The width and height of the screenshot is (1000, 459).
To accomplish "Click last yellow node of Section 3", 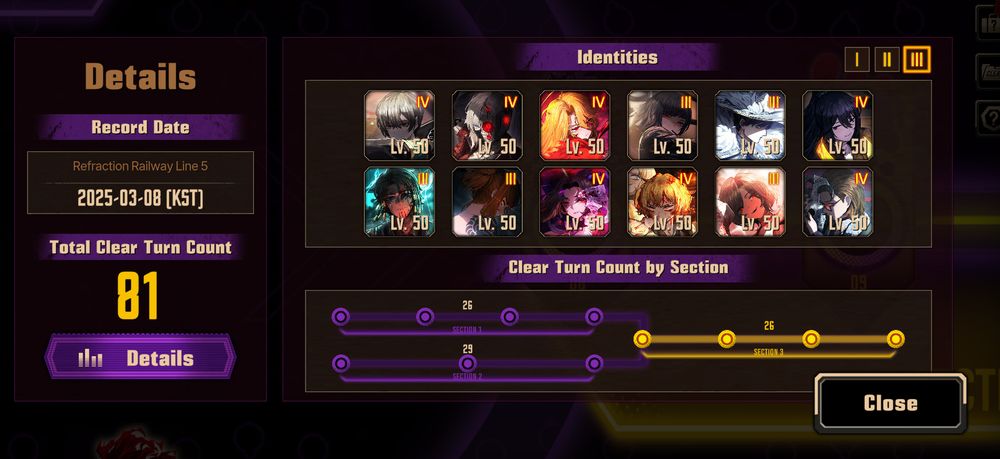I will 895,339.
